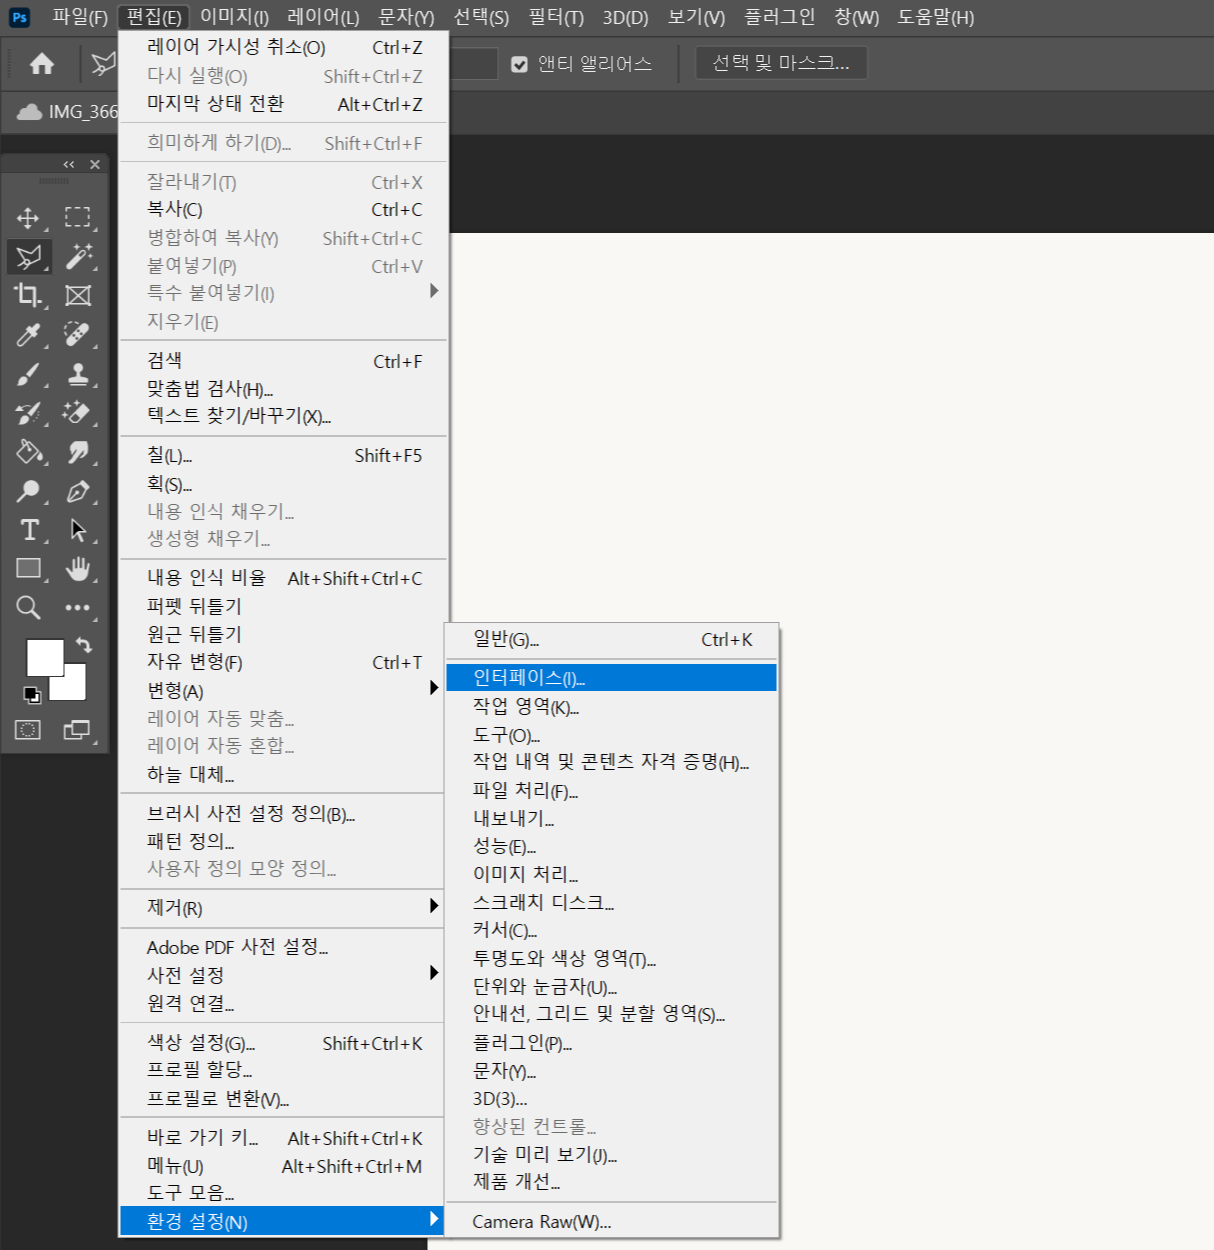Select the Brush tool
1214x1250 pixels.
28,374
